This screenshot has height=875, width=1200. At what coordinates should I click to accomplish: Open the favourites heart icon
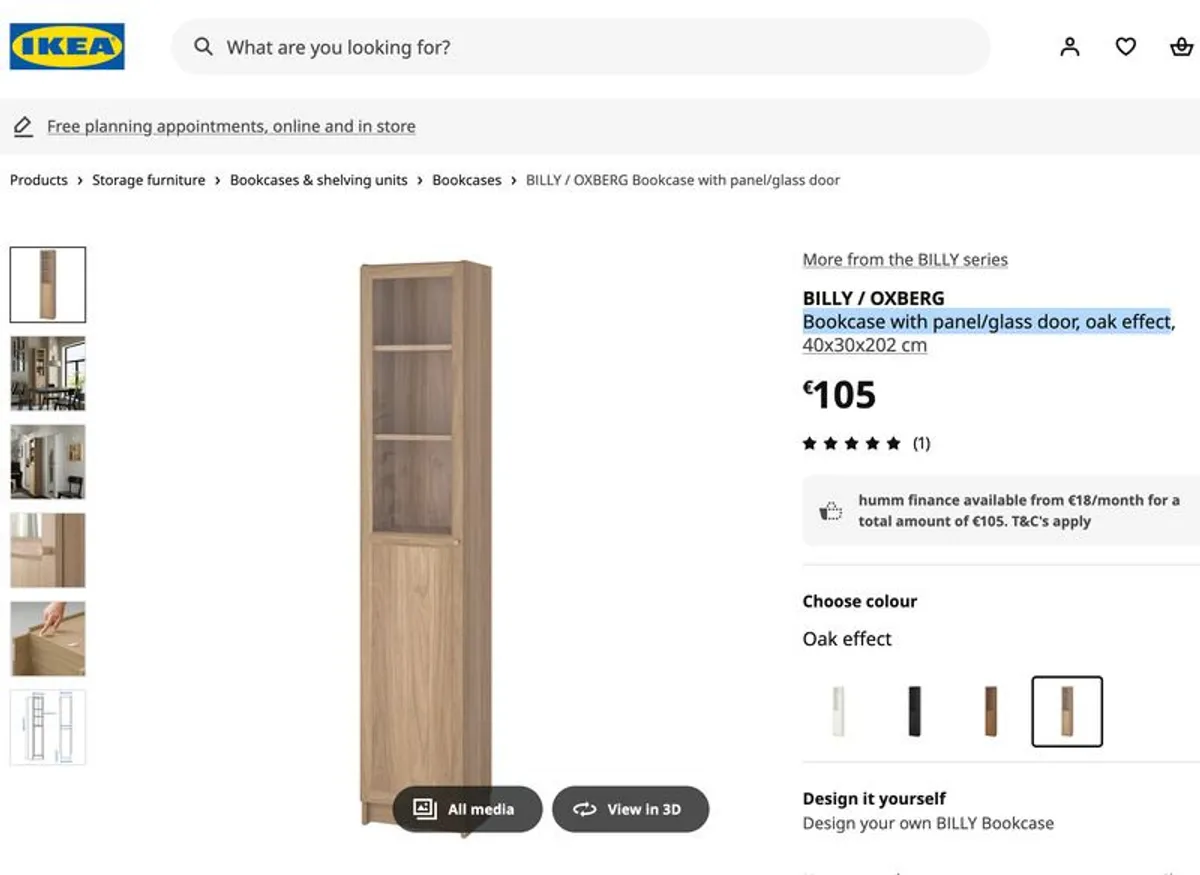click(x=1125, y=46)
